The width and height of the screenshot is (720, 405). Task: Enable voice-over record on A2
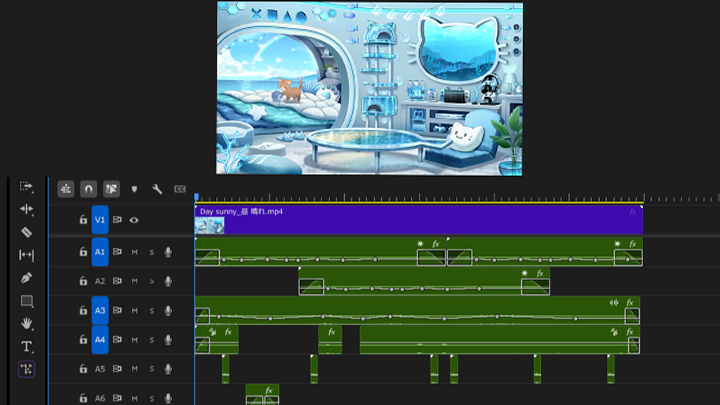click(168, 281)
